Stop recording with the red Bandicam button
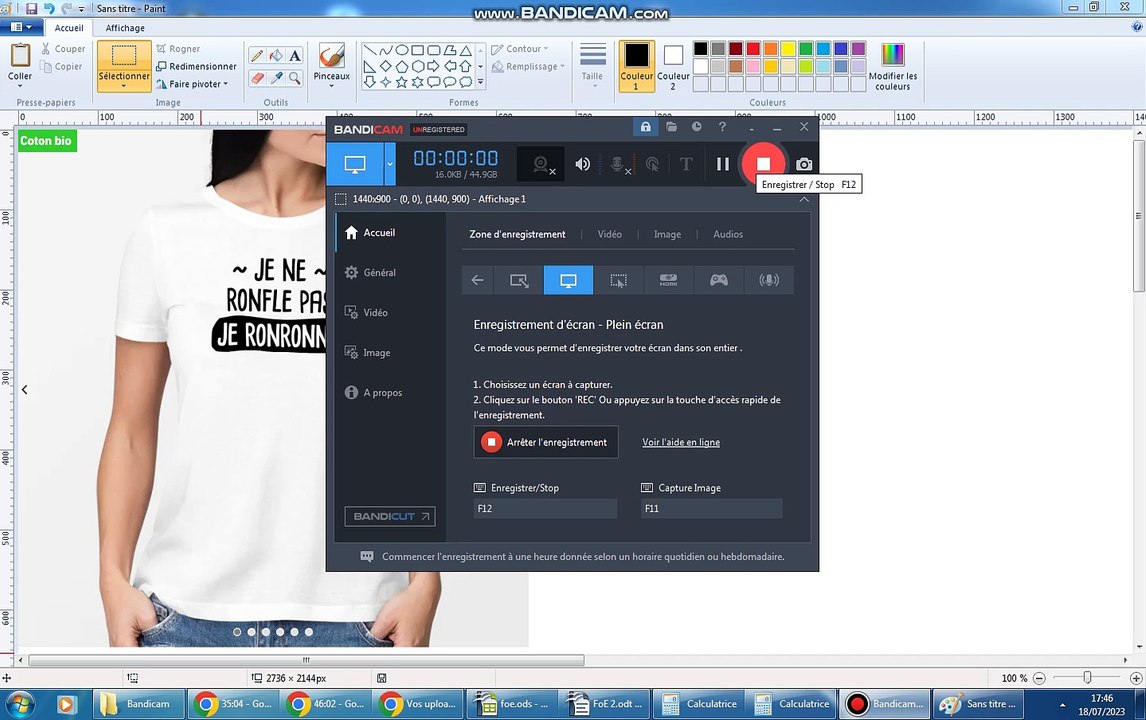The image size is (1146, 720). (x=763, y=164)
